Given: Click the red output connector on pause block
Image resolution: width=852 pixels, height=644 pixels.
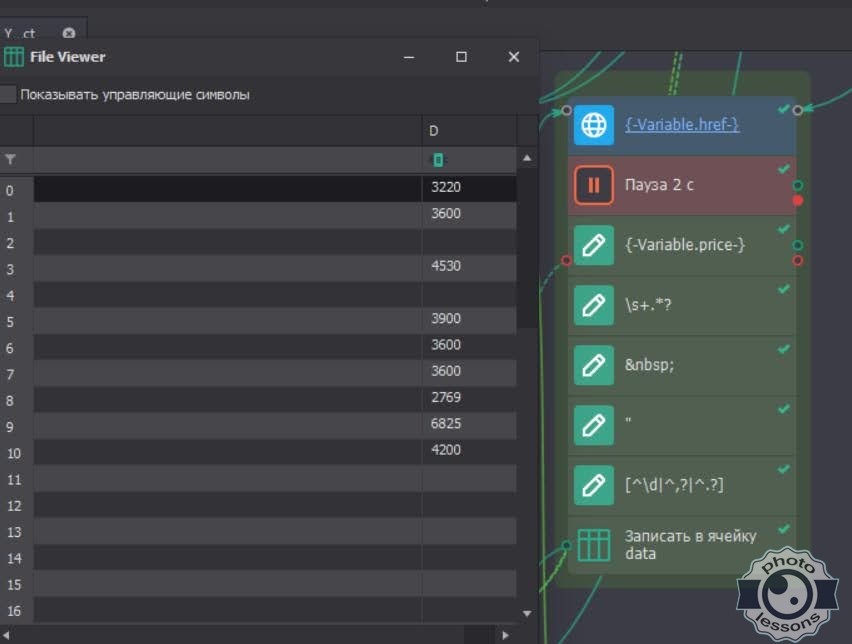Looking at the screenshot, I should click(x=797, y=201).
